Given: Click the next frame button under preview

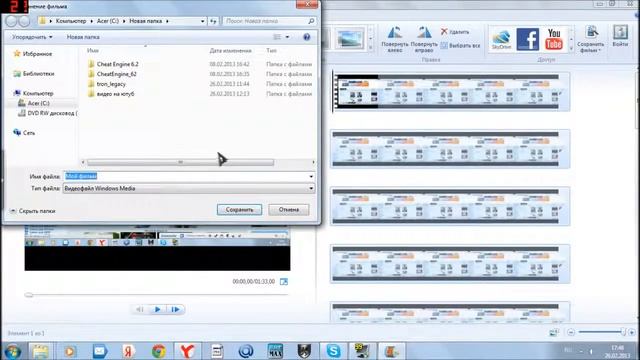Looking at the screenshot, I should point(176,309).
